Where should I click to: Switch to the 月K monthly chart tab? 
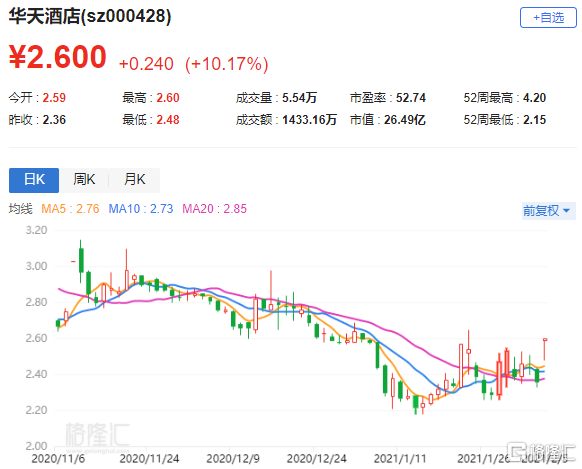coord(134,180)
